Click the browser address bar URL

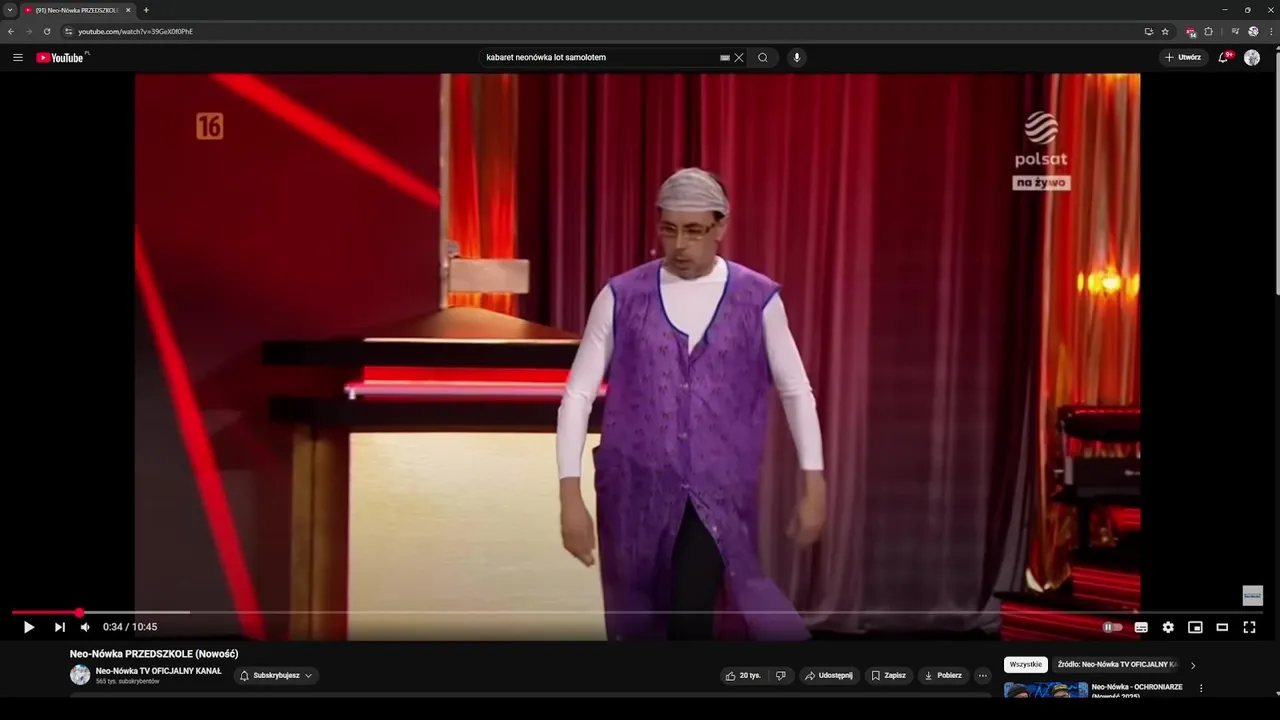(x=135, y=31)
